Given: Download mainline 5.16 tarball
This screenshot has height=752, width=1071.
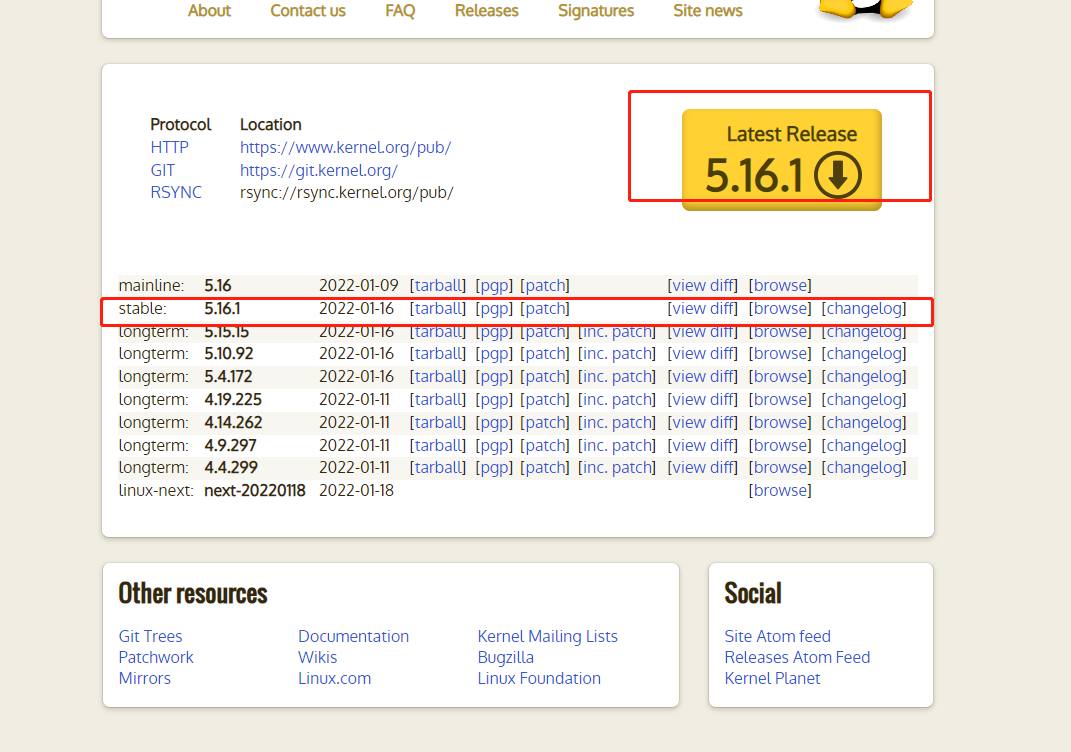Looking at the screenshot, I should [x=438, y=286].
